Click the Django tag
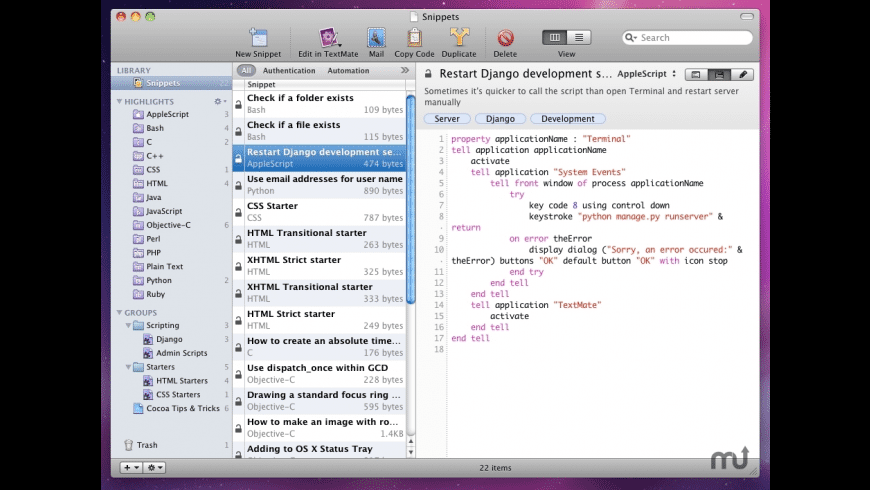870x490 pixels. click(500, 119)
